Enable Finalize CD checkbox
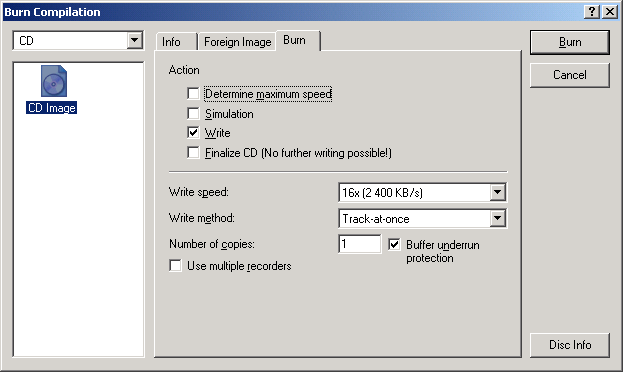Viewport: 623px width, 372px height. [x=193, y=153]
